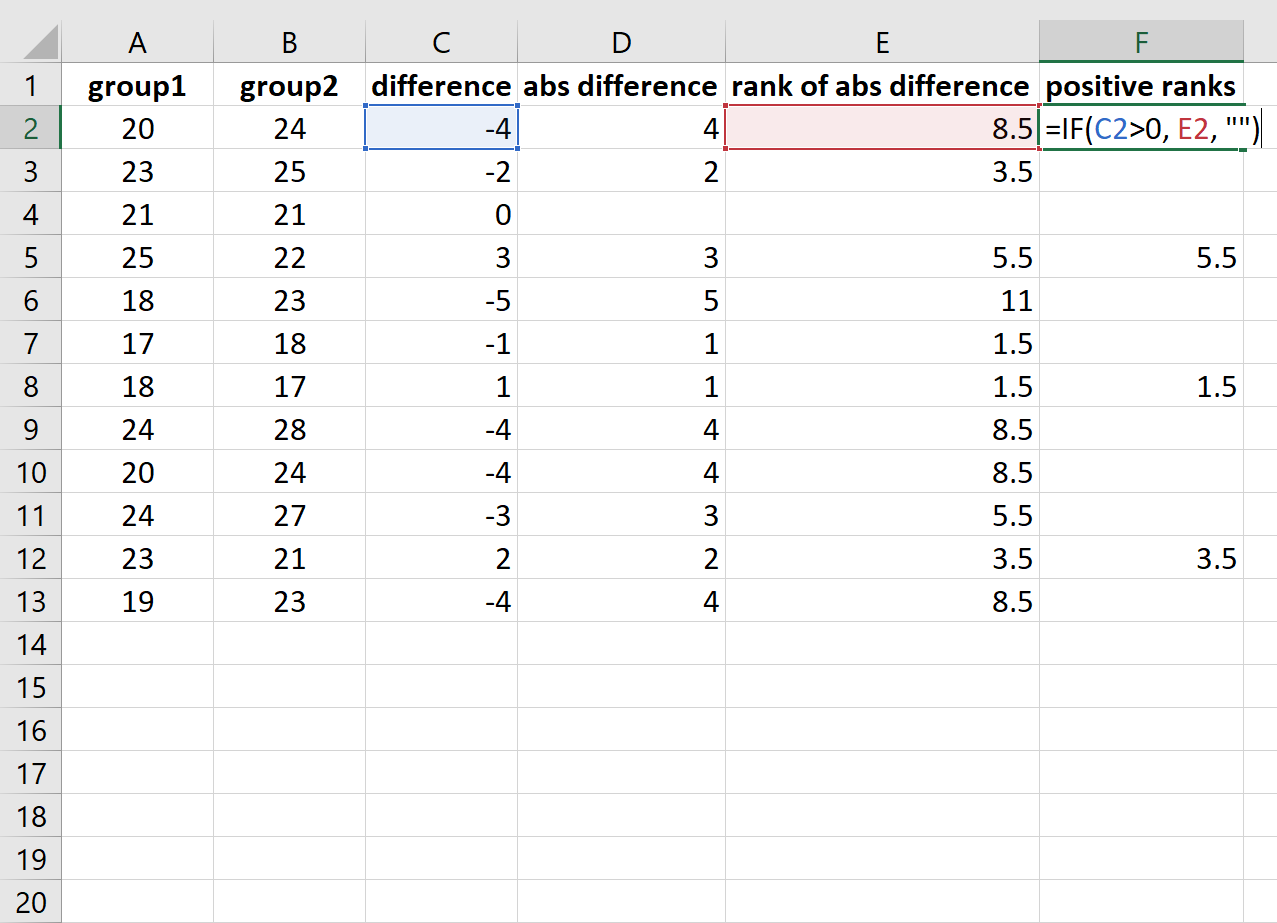Click cell C2 containing -4
The width and height of the screenshot is (1277, 923).
tap(440, 128)
